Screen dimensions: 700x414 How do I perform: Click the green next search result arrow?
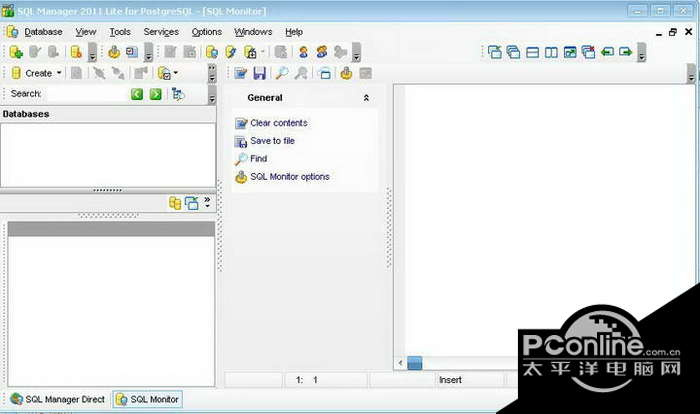point(155,94)
